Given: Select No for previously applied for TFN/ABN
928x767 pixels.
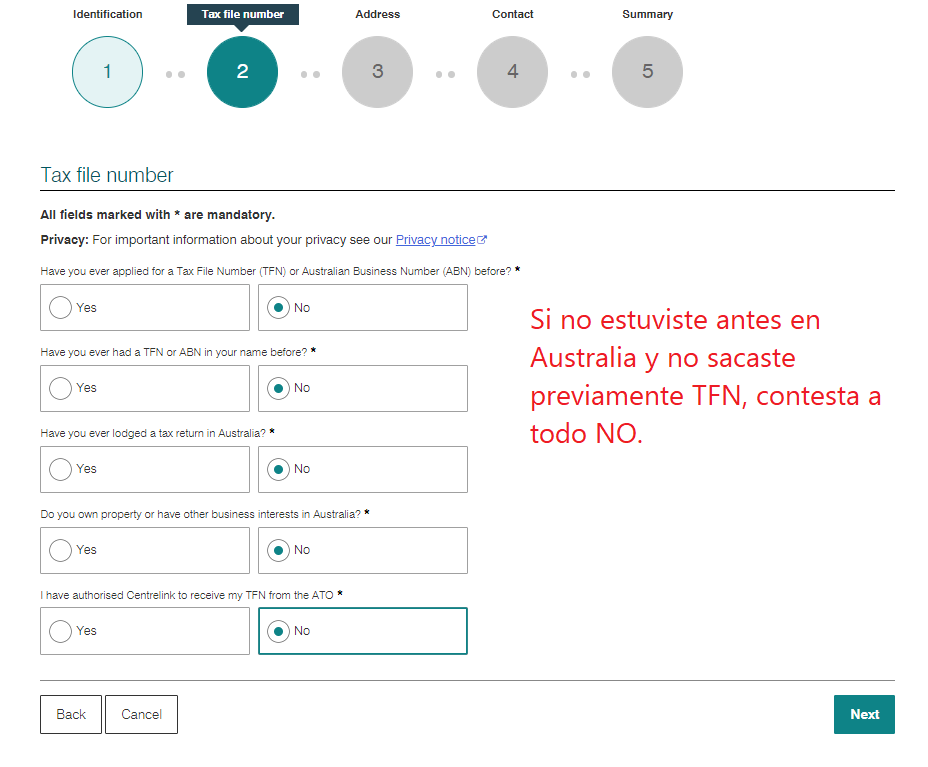Looking at the screenshot, I should point(278,307).
